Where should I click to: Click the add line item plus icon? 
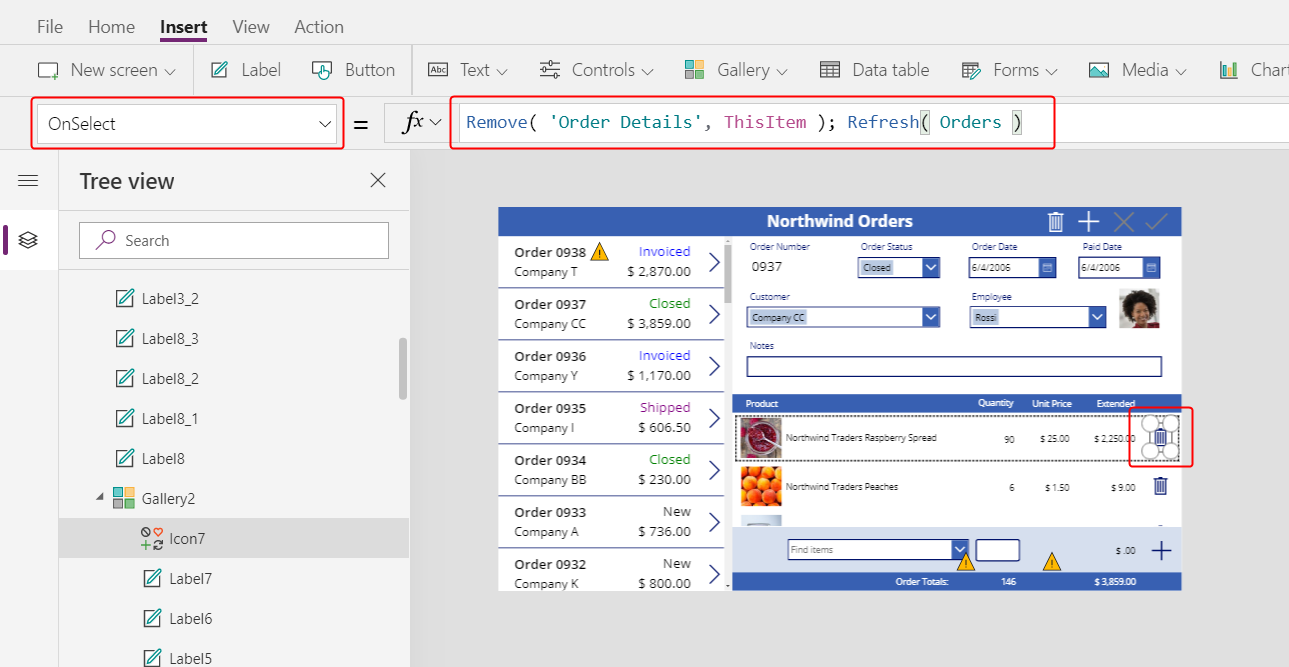coord(1161,550)
